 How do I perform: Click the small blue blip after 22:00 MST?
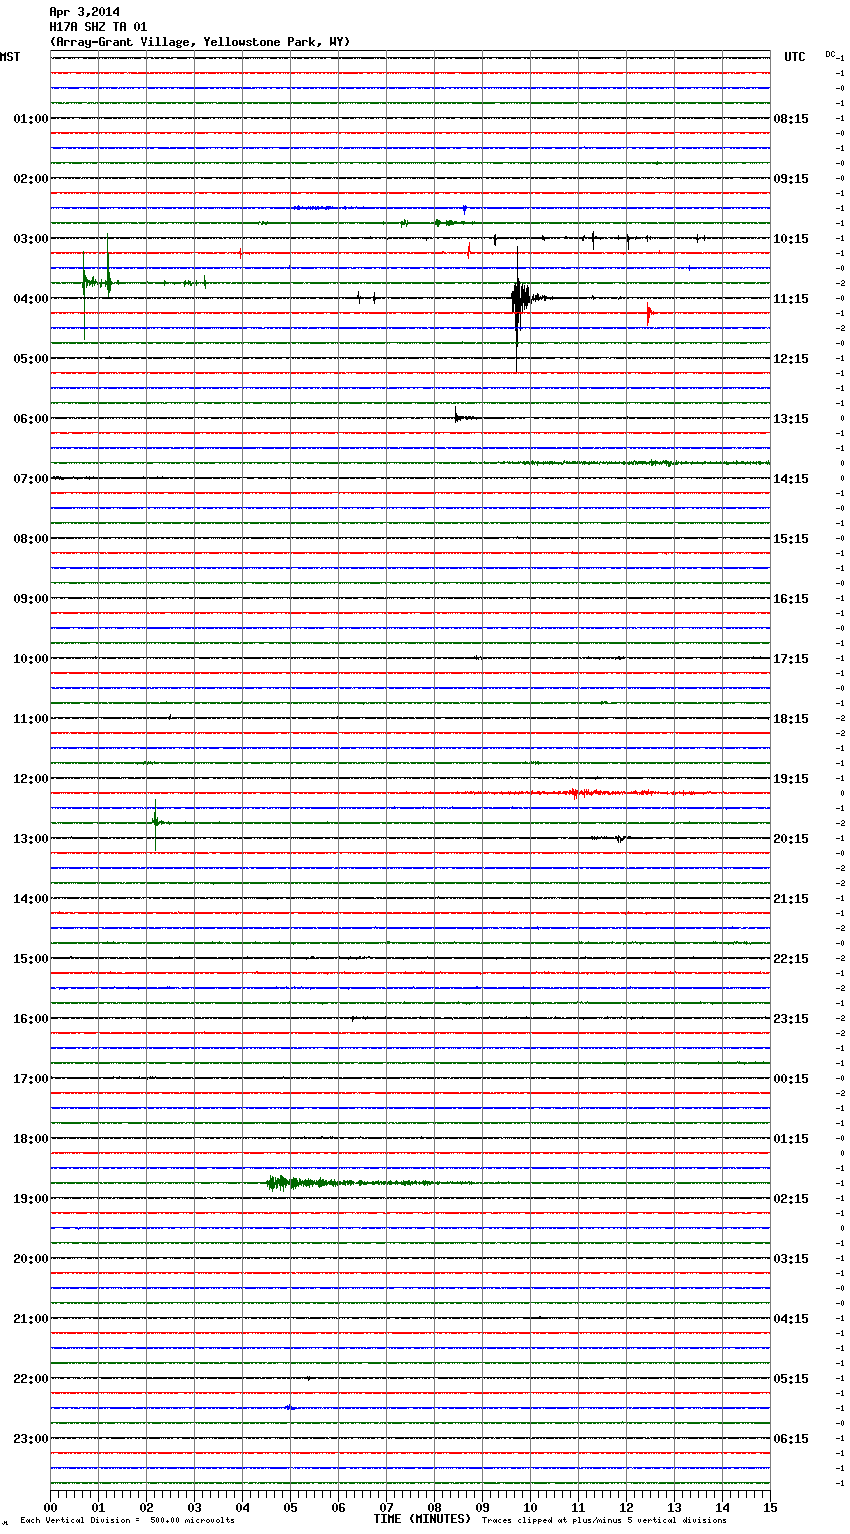tap(289, 1407)
